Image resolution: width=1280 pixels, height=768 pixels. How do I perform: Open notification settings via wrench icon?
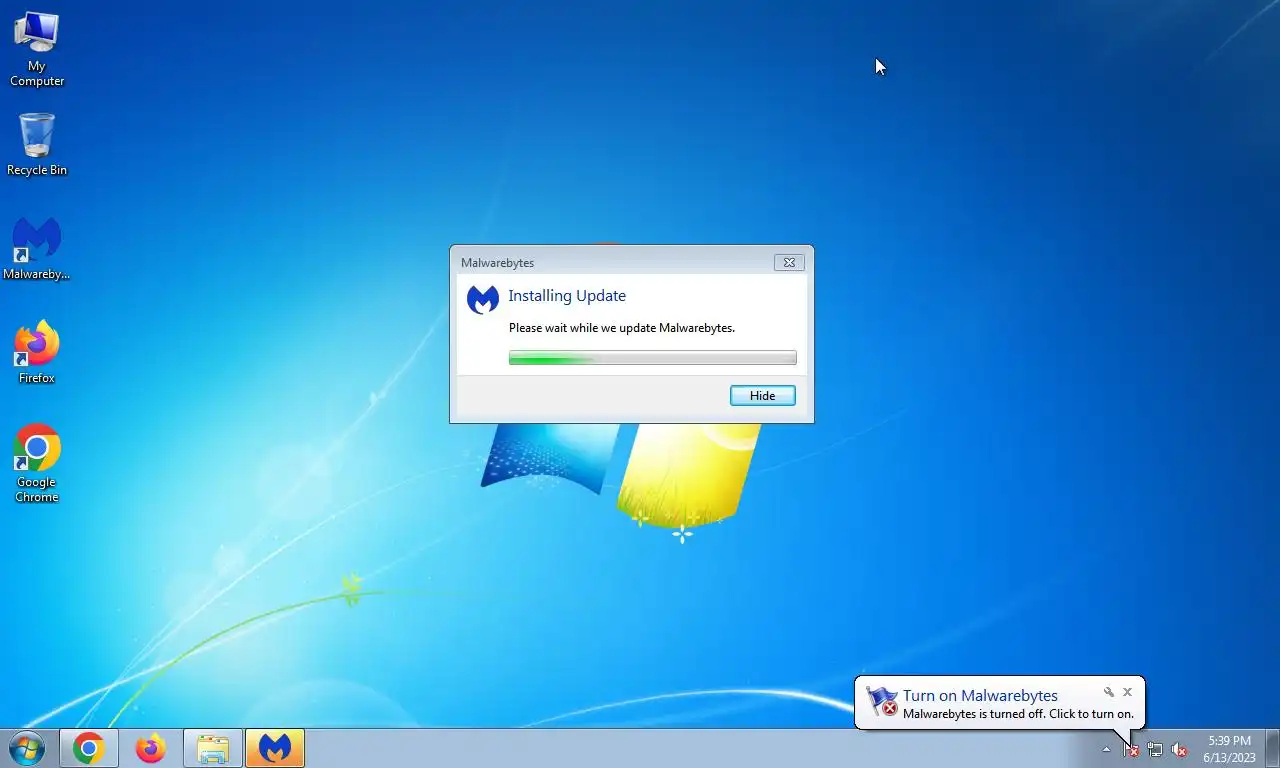coord(1109,692)
